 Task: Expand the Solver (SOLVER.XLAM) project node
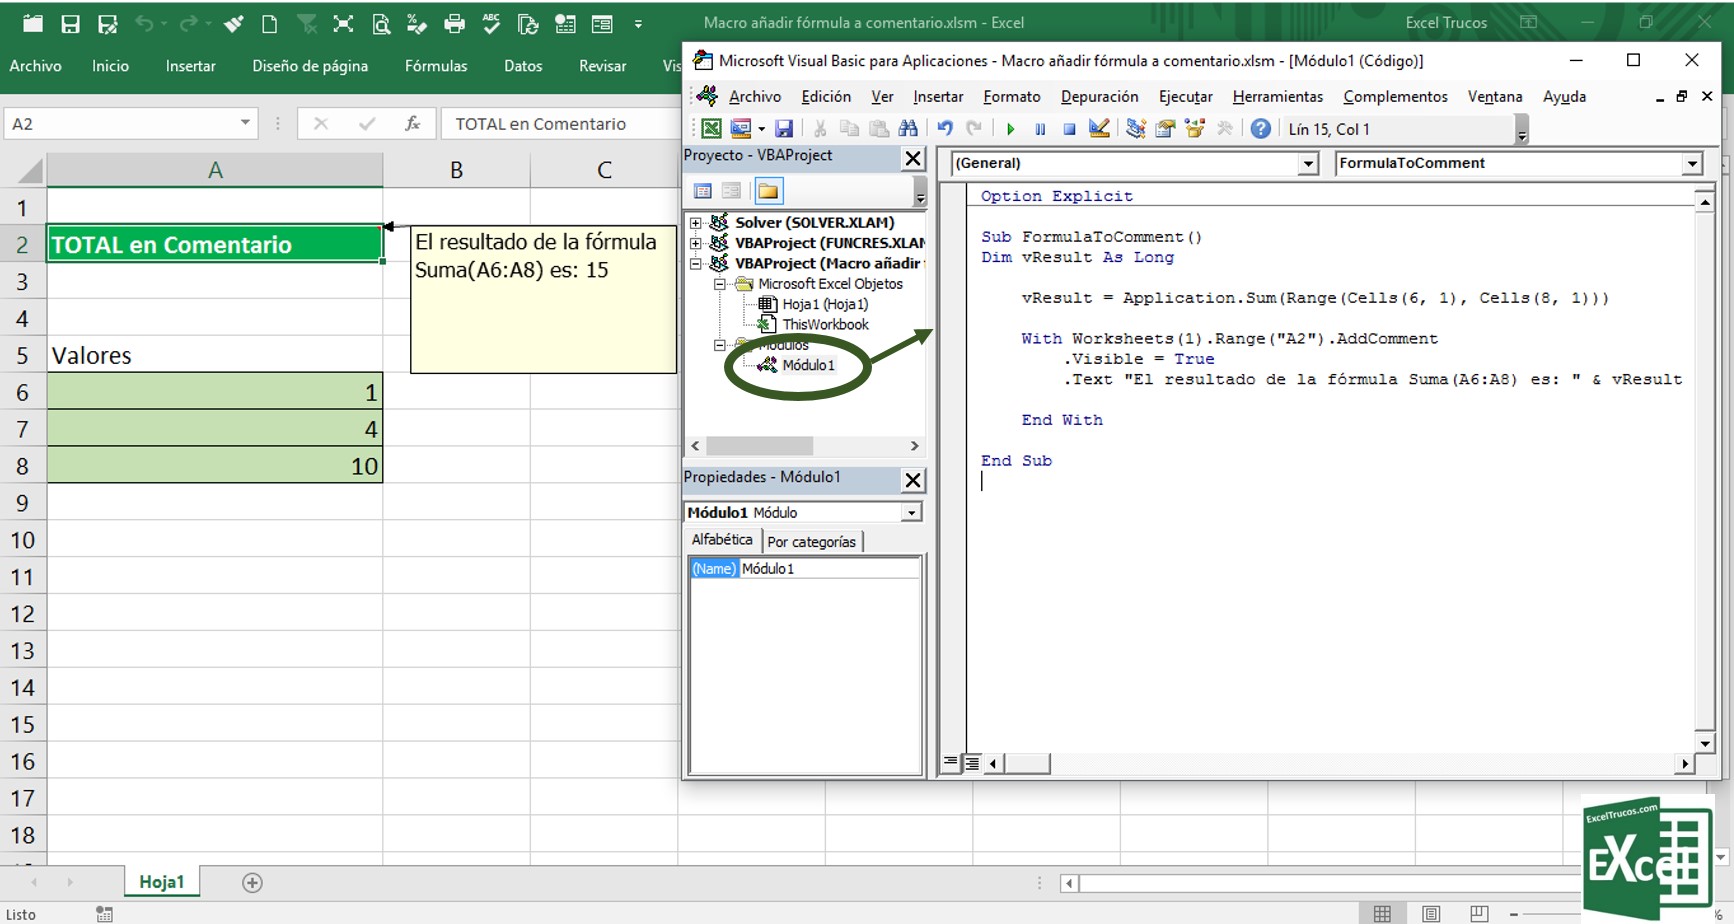(x=696, y=223)
